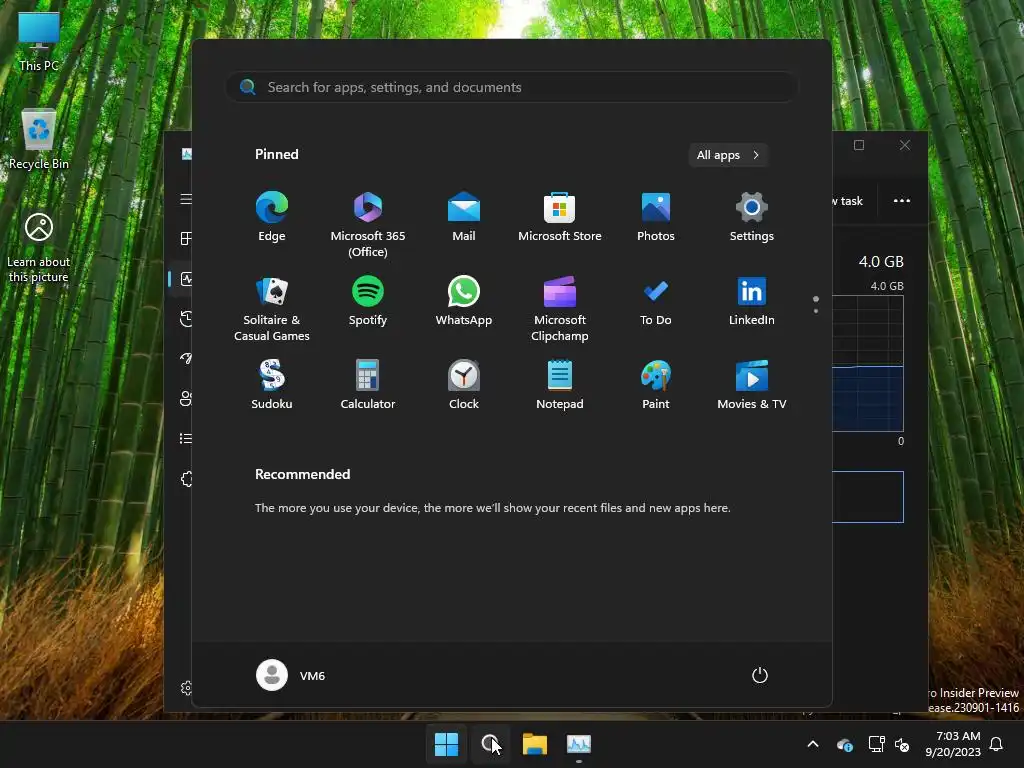Image resolution: width=1024 pixels, height=768 pixels.
Task: Open VM6 user account menu
Action: [291, 675]
